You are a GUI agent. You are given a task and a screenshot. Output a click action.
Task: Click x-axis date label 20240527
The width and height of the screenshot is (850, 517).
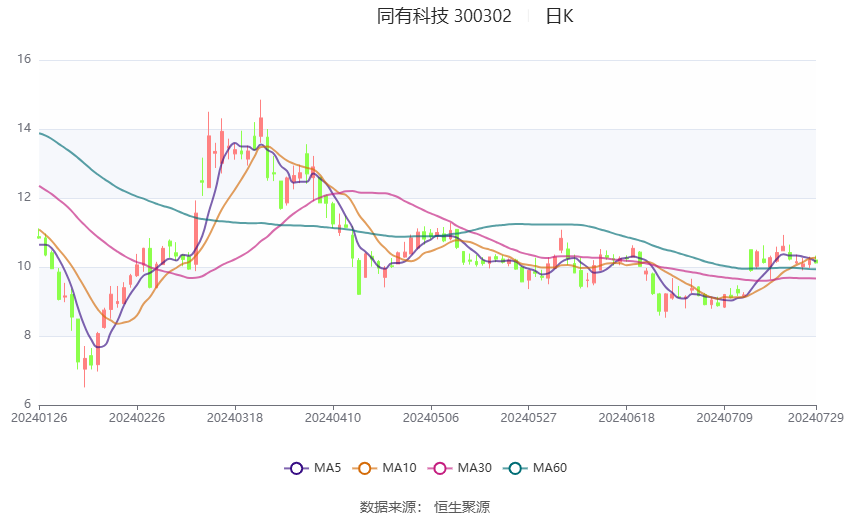[529, 418]
